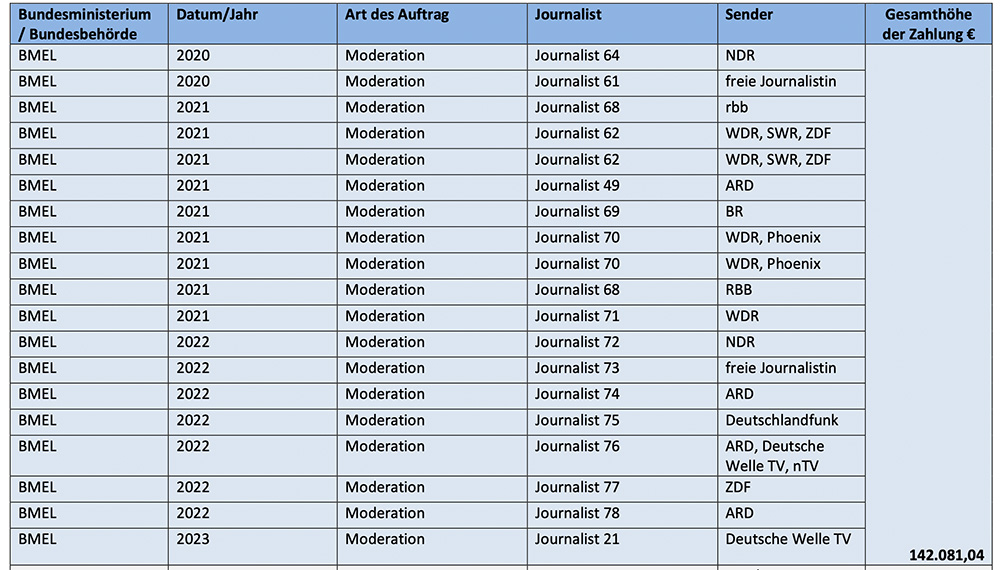This screenshot has height=570, width=1000.
Task: Select the 'Datum/Jahr' header cell
Action: [x=253, y=24]
